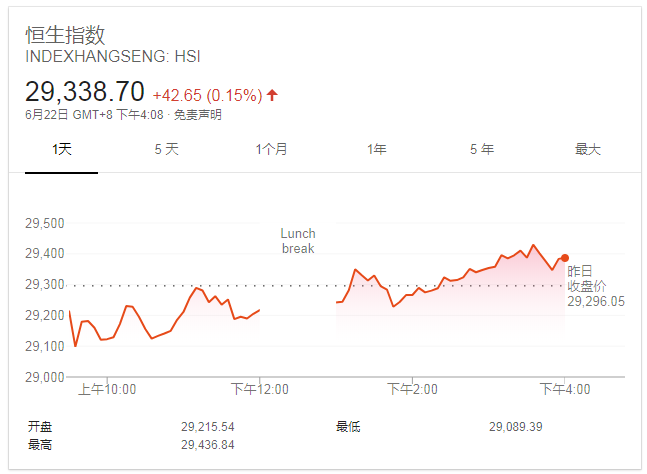647x474 pixels.
Task: Click the 29,000 y-axis label
Action: point(45,377)
